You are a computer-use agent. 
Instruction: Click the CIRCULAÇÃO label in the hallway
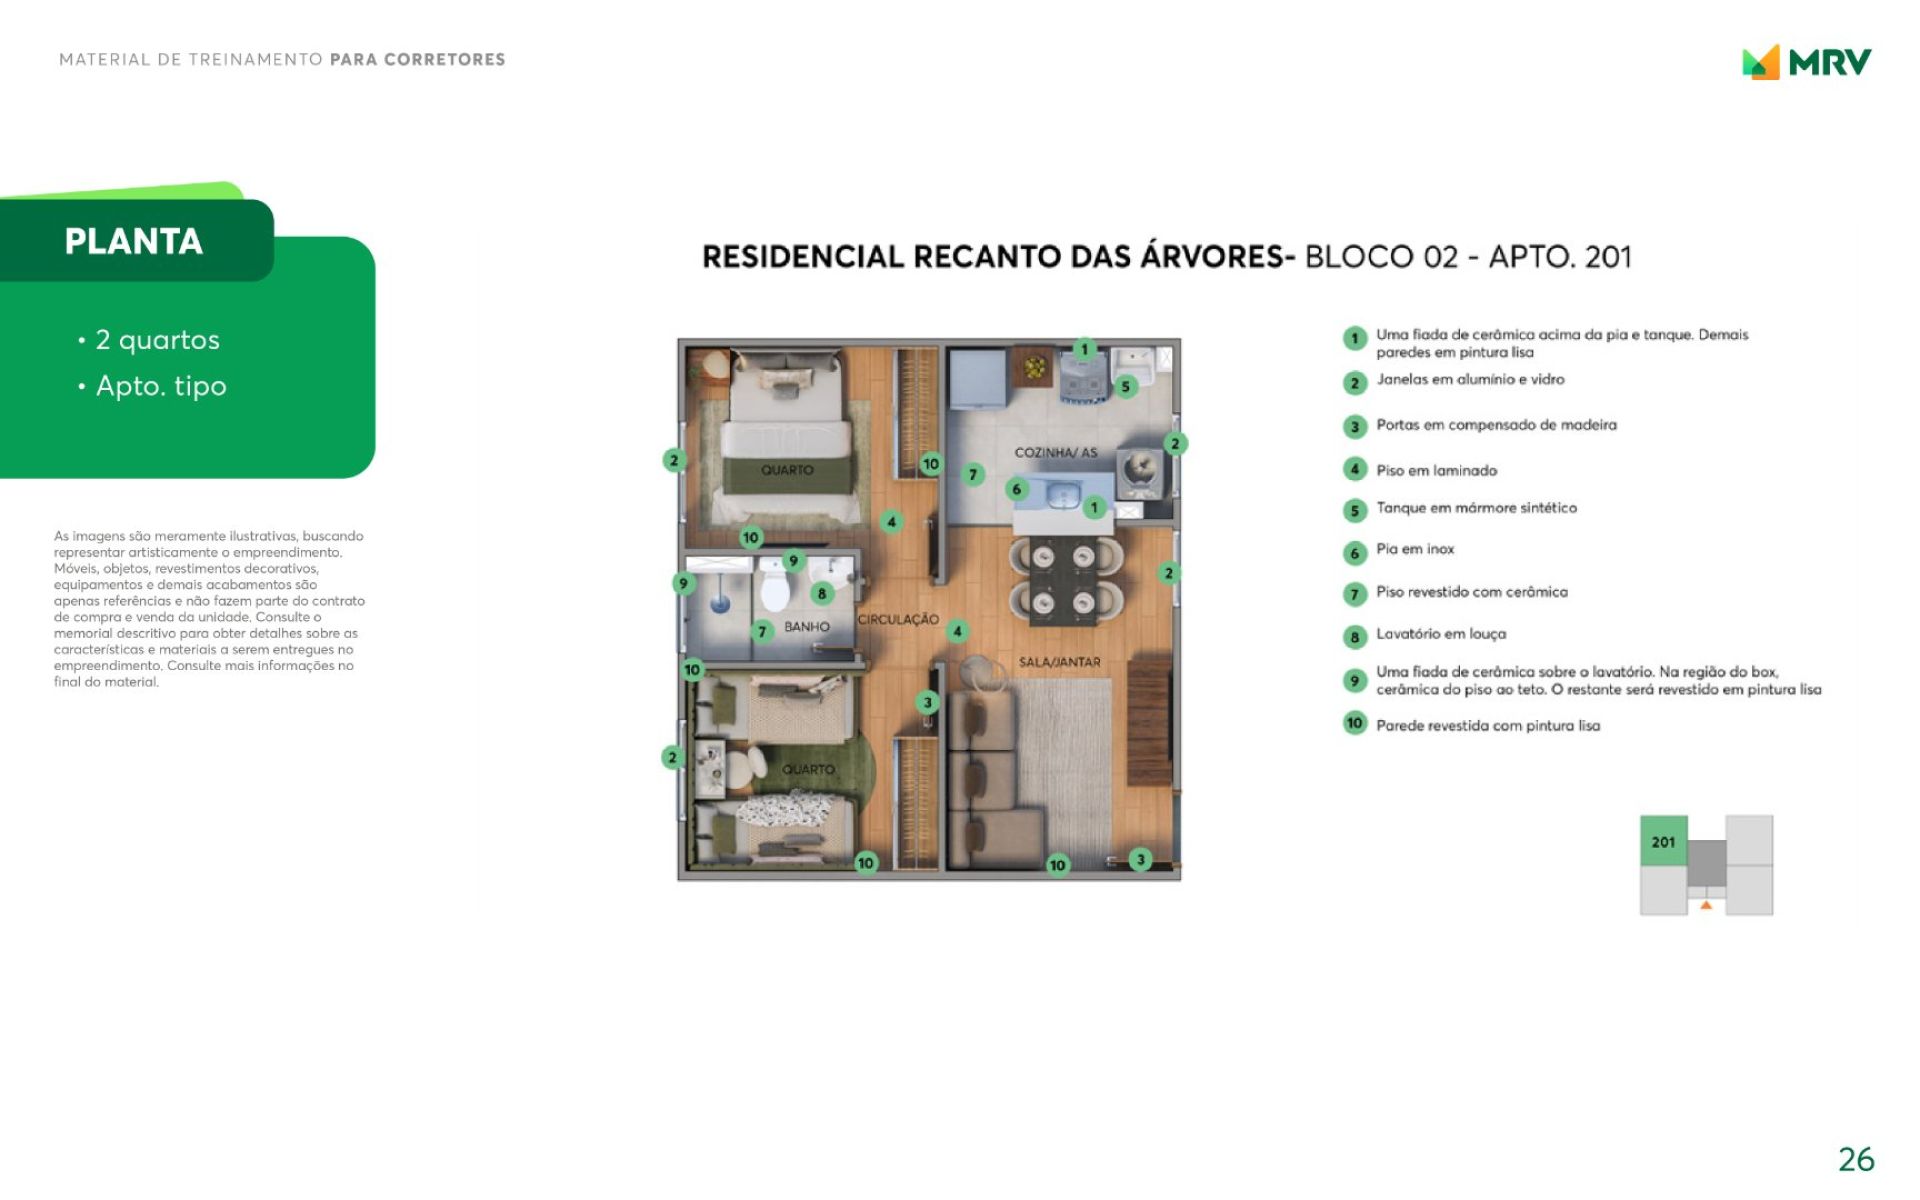897,620
